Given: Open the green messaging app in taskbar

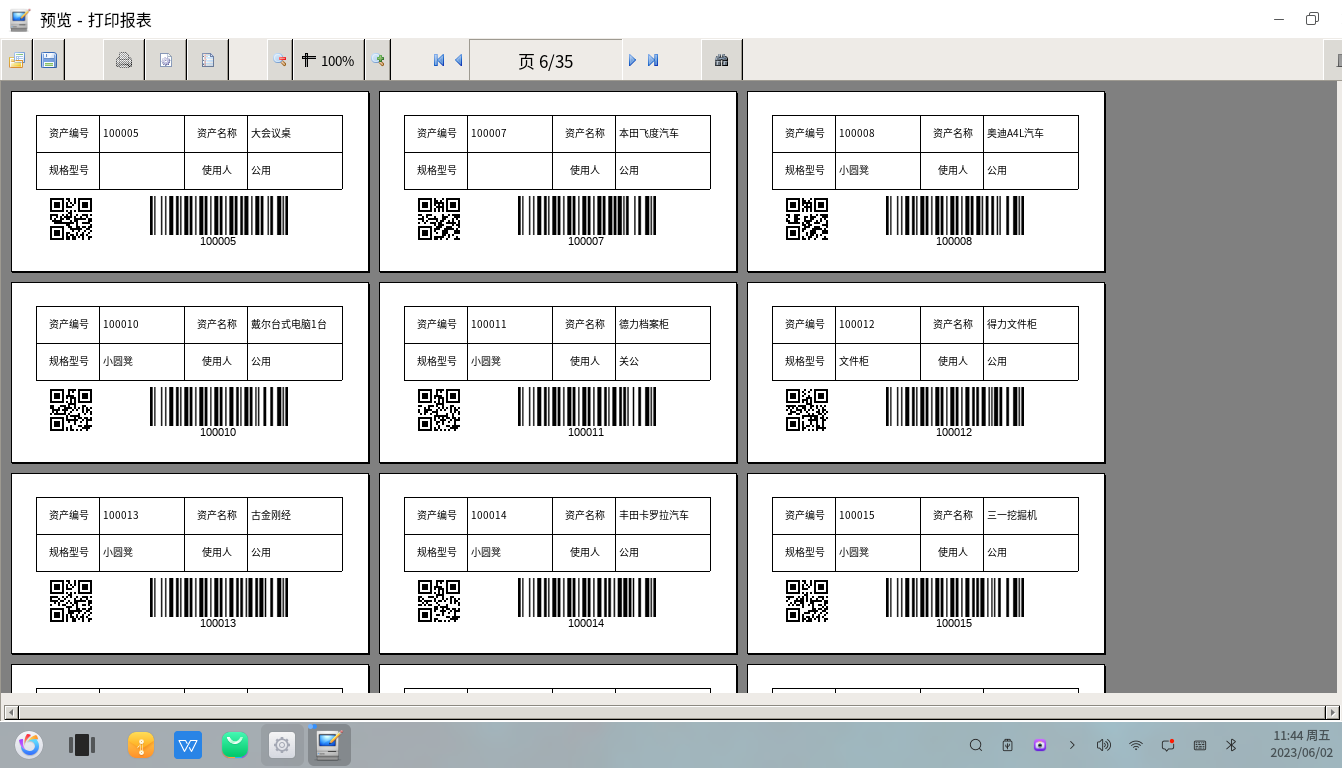Looking at the screenshot, I should pyautogui.click(x=235, y=745).
